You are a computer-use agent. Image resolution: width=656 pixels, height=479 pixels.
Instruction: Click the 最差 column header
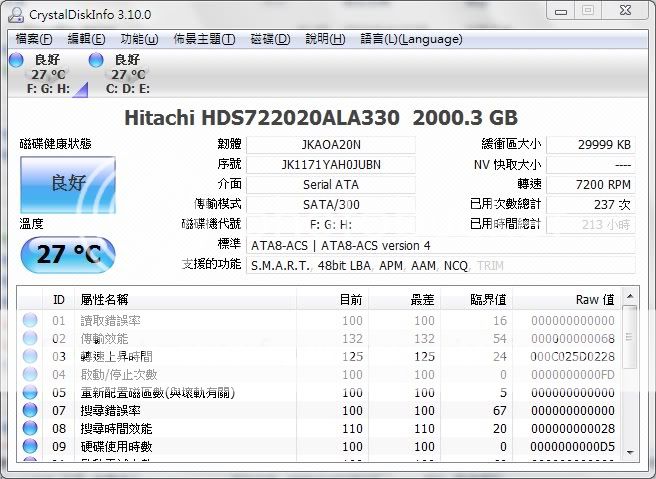(405, 299)
